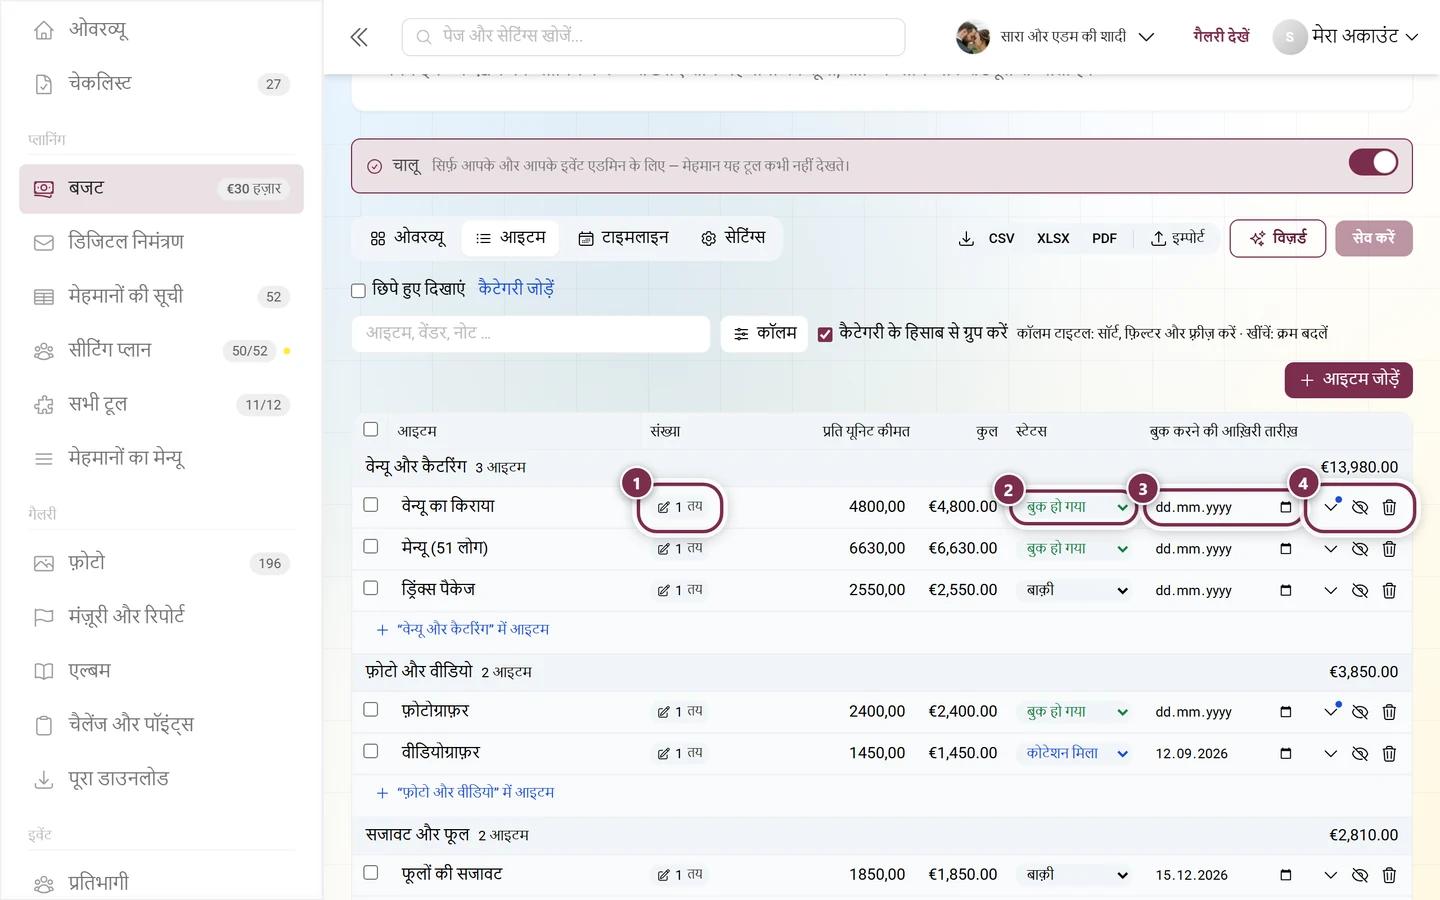Viewport: 1440px width, 900px height.
Task: Edit quantity pencil in ड्रिंक्स पैकेज row
Action: [x=663, y=591]
